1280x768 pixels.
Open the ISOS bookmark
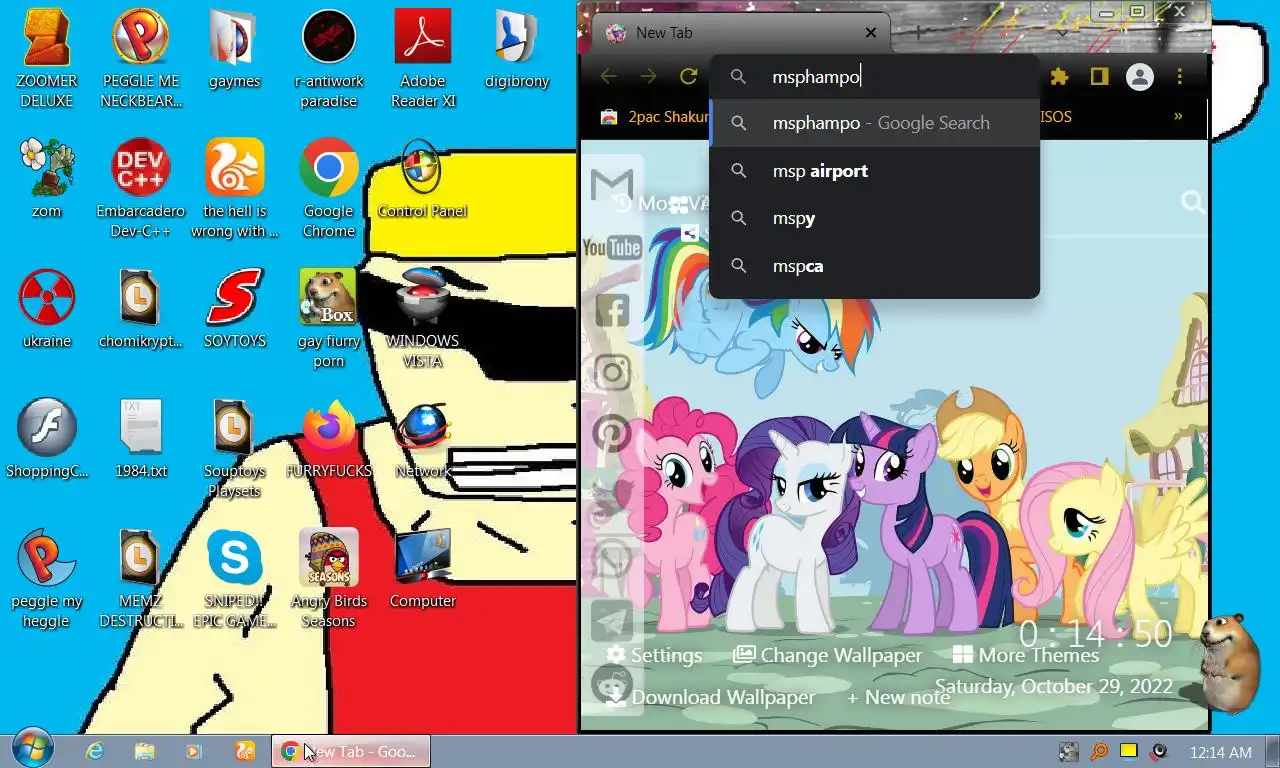[1056, 117]
